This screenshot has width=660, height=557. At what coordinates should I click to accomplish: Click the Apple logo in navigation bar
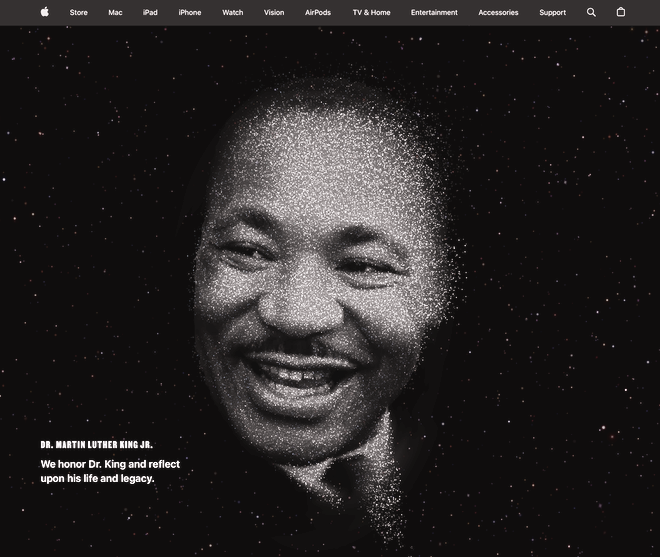pos(44,12)
